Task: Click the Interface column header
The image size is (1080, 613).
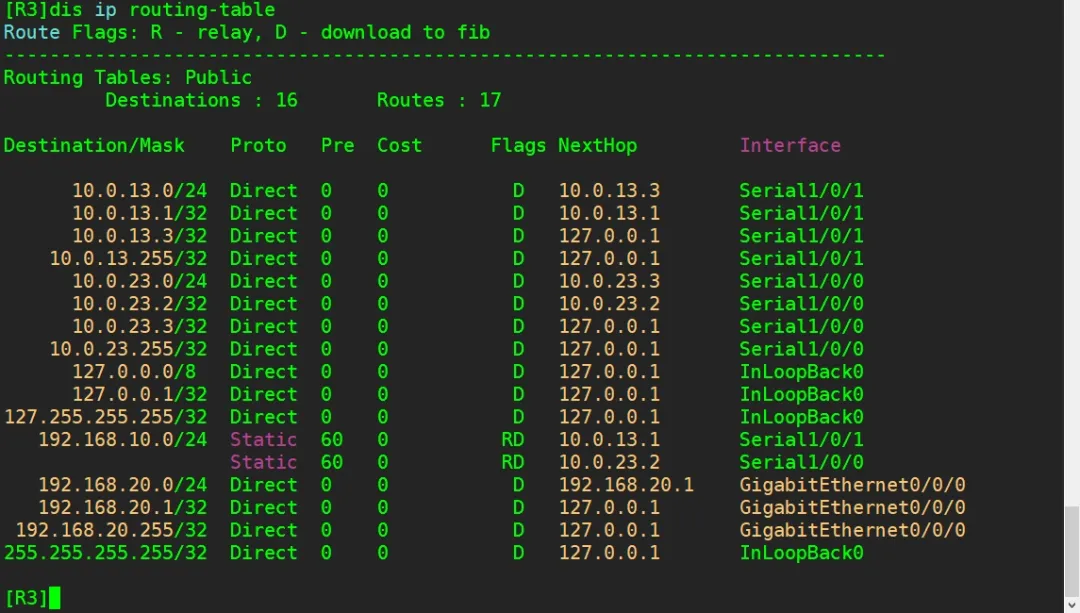Action: [790, 145]
